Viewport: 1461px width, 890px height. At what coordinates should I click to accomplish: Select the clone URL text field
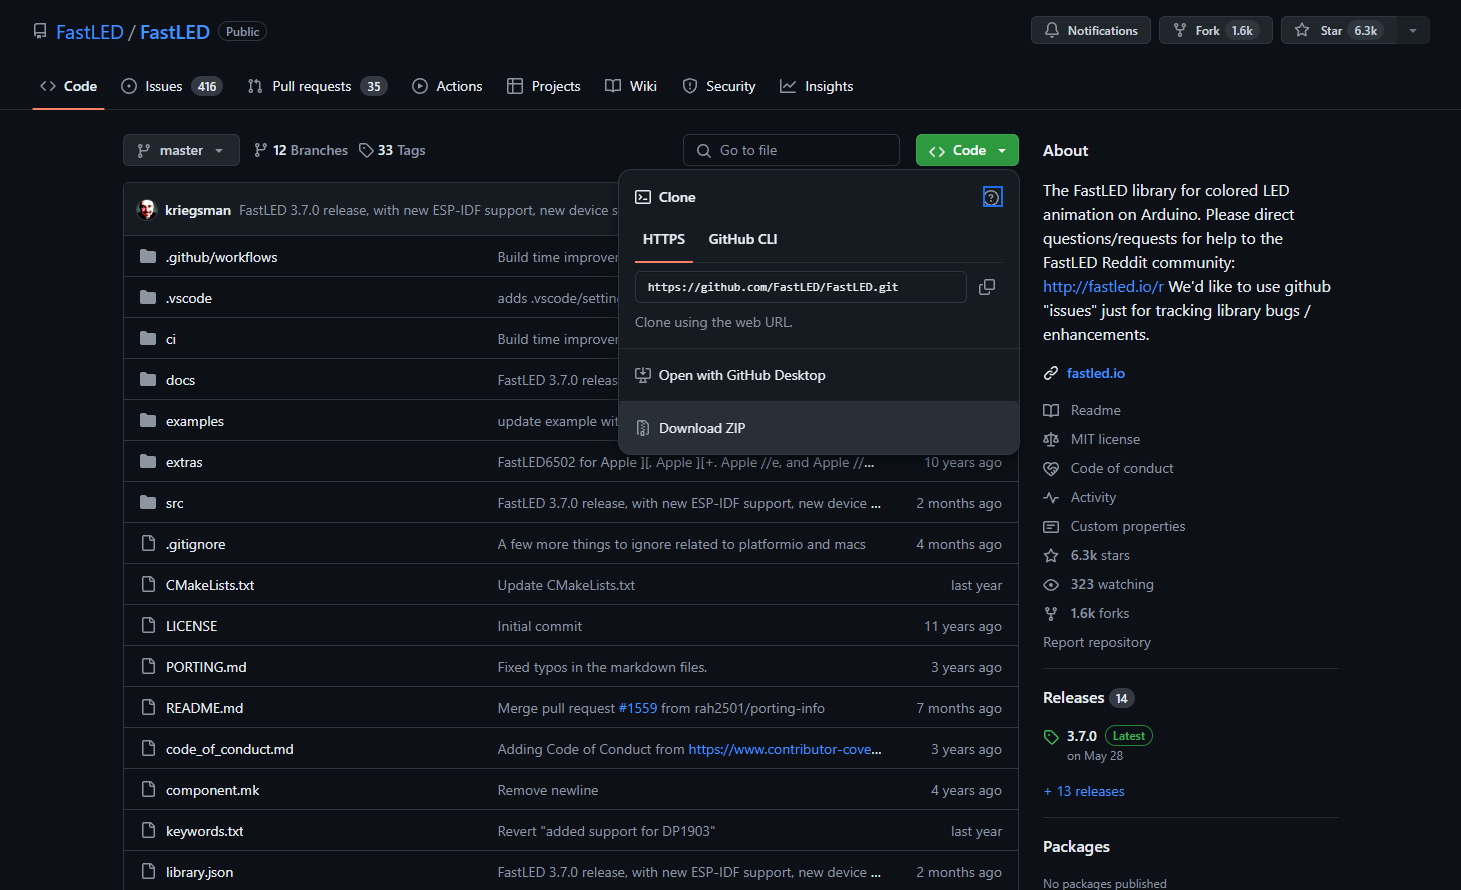[x=800, y=287]
